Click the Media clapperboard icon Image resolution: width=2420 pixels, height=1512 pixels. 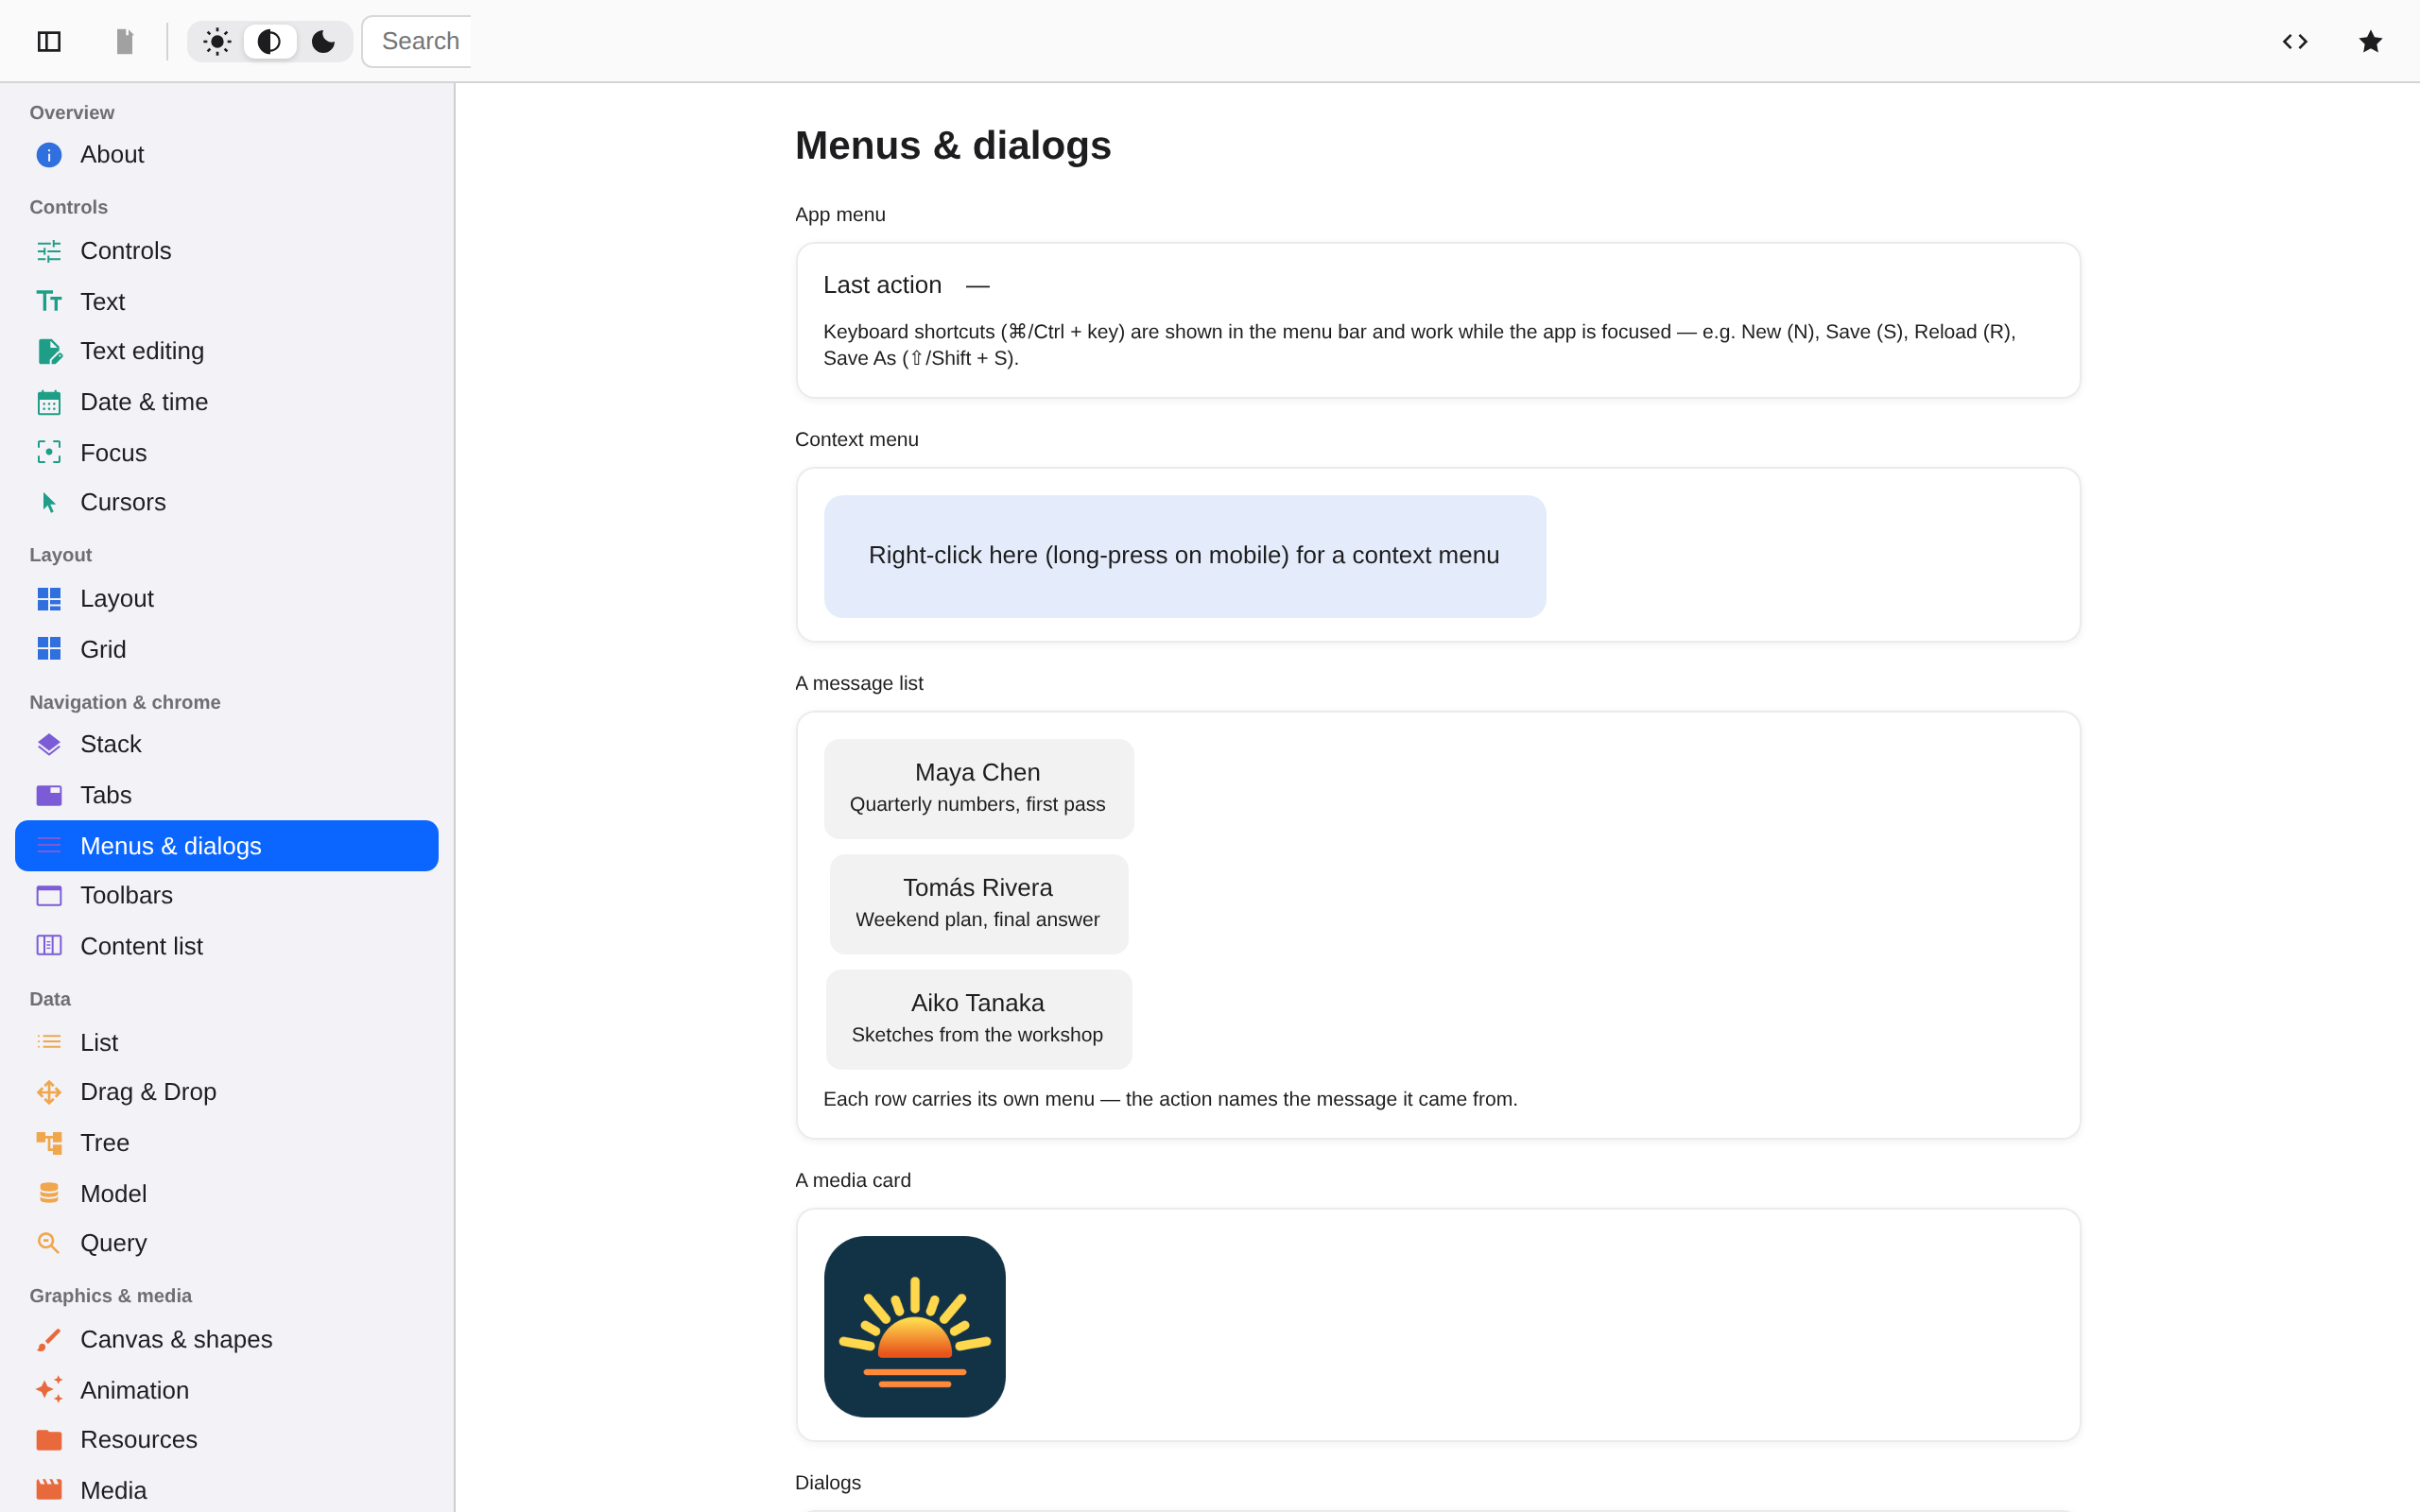(49, 1490)
